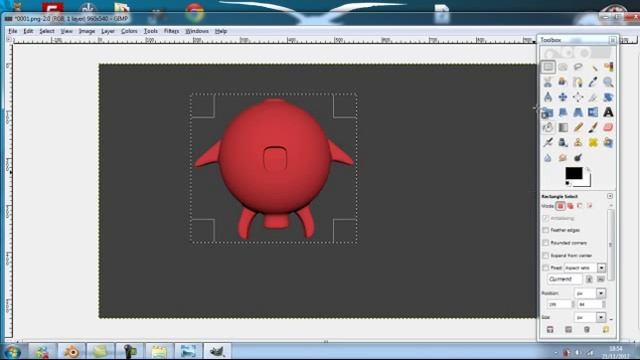
Task: Set selection mode to Replace
Action: 560,206
